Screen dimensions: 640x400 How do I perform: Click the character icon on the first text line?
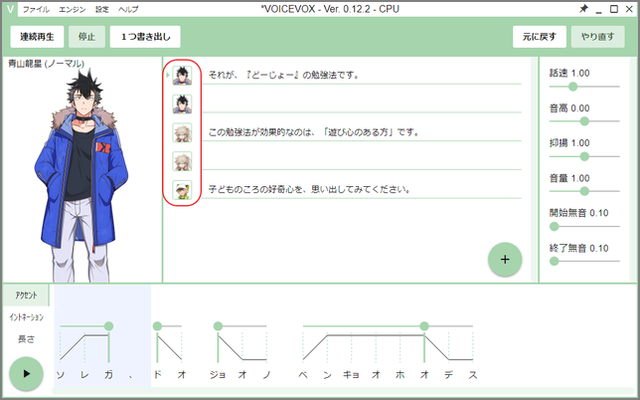181,75
